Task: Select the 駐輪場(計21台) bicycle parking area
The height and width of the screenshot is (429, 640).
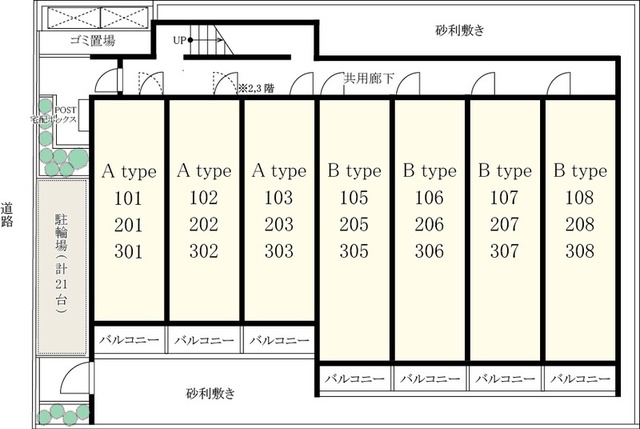Action: click(x=62, y=267)
